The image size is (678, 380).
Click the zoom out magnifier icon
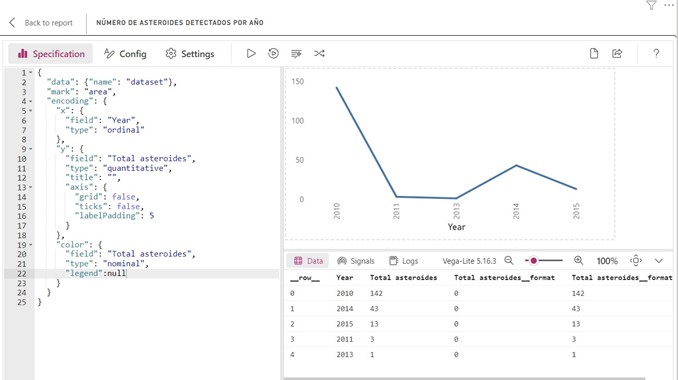tap(509, 261)
